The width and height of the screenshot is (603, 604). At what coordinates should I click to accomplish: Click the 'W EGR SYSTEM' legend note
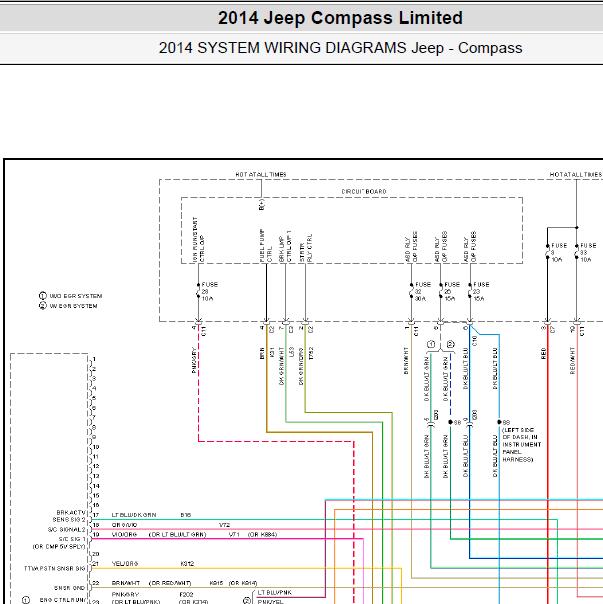(x=69, y=306)
